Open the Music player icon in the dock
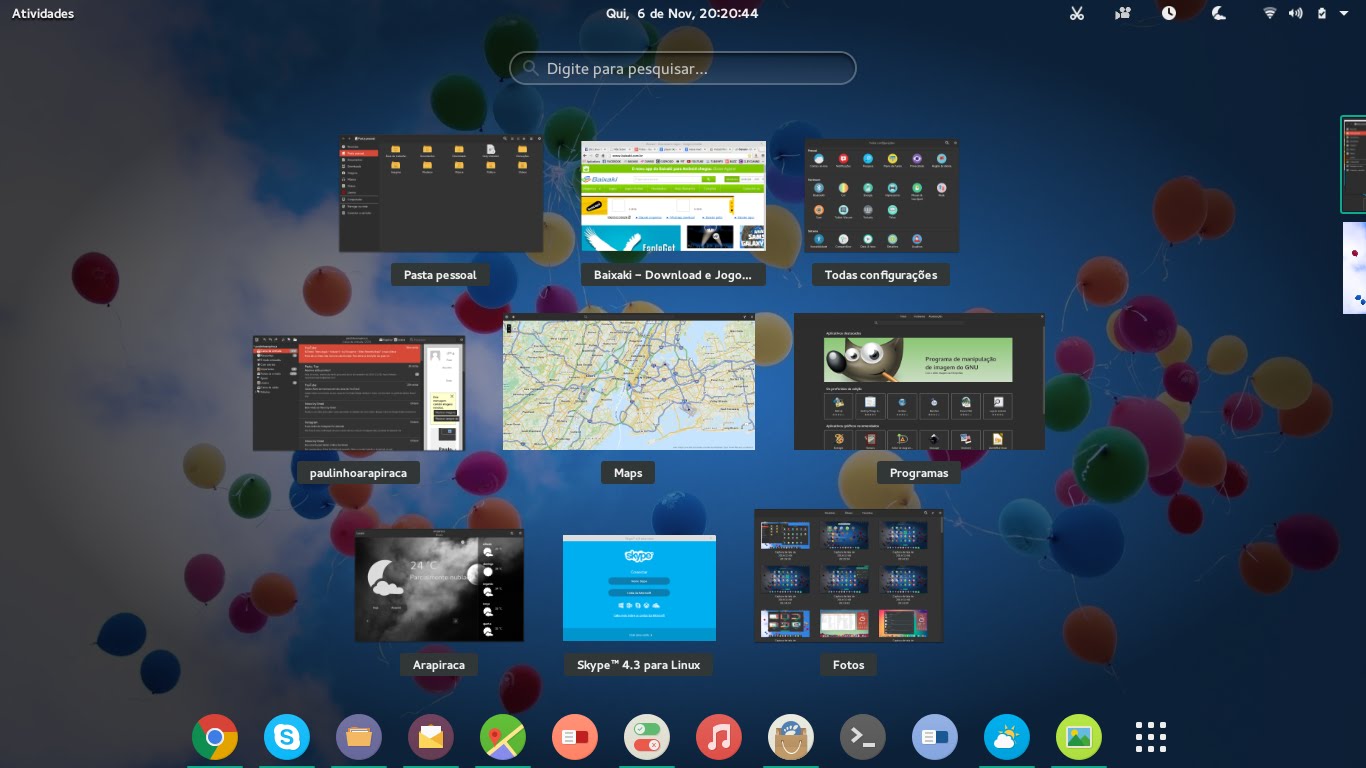 719,737
